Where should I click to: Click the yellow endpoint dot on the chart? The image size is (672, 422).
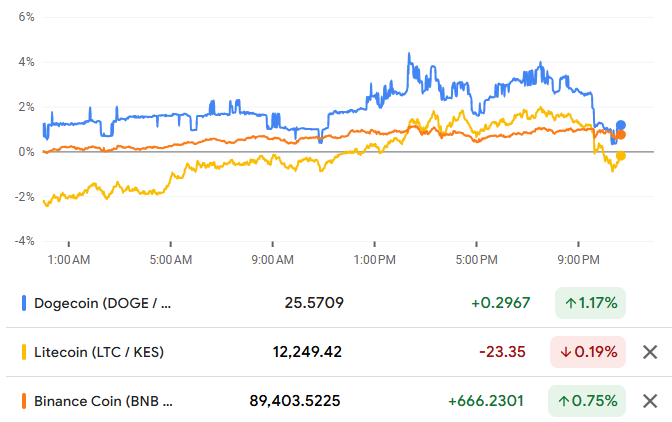point(621,156)
